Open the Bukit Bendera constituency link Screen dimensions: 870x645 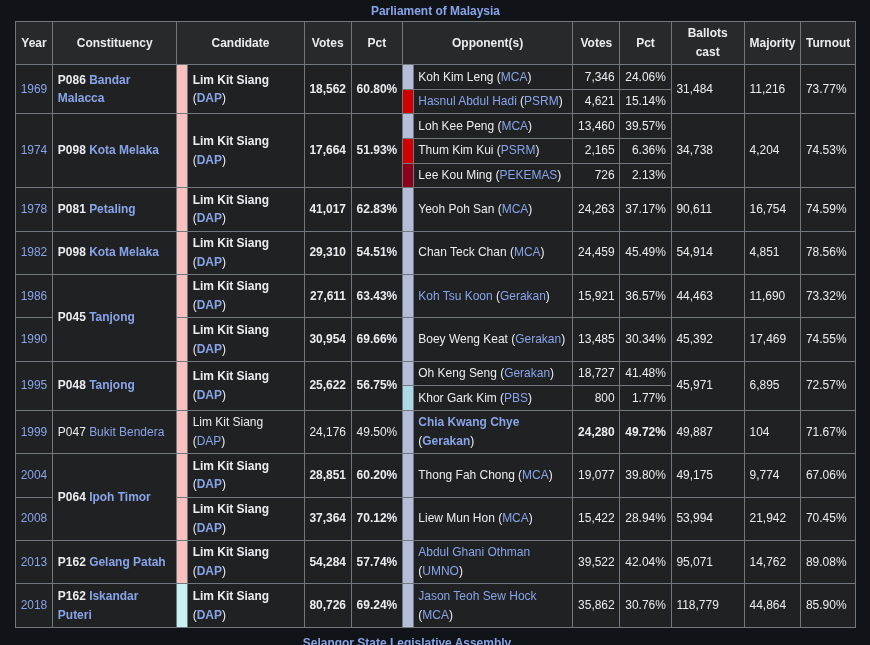(127, 432)
